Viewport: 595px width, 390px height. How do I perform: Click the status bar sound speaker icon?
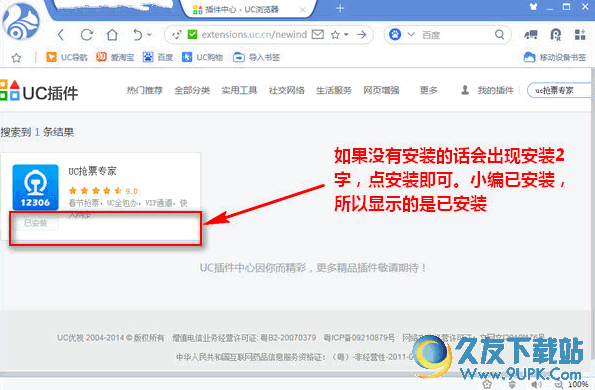(535, 385)
